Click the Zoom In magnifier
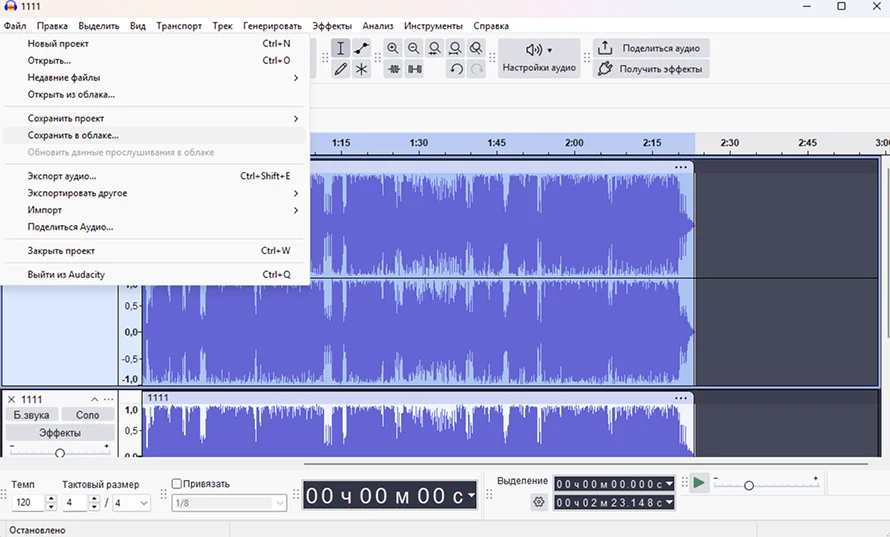Viewport: 890px width, 537px height. (393, 48)
